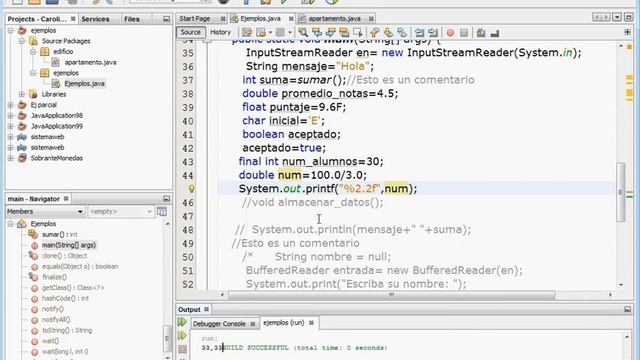Select Ejemplos.java in Projects tree
Screen dimensions: 640x360
(x=84, y=84)
